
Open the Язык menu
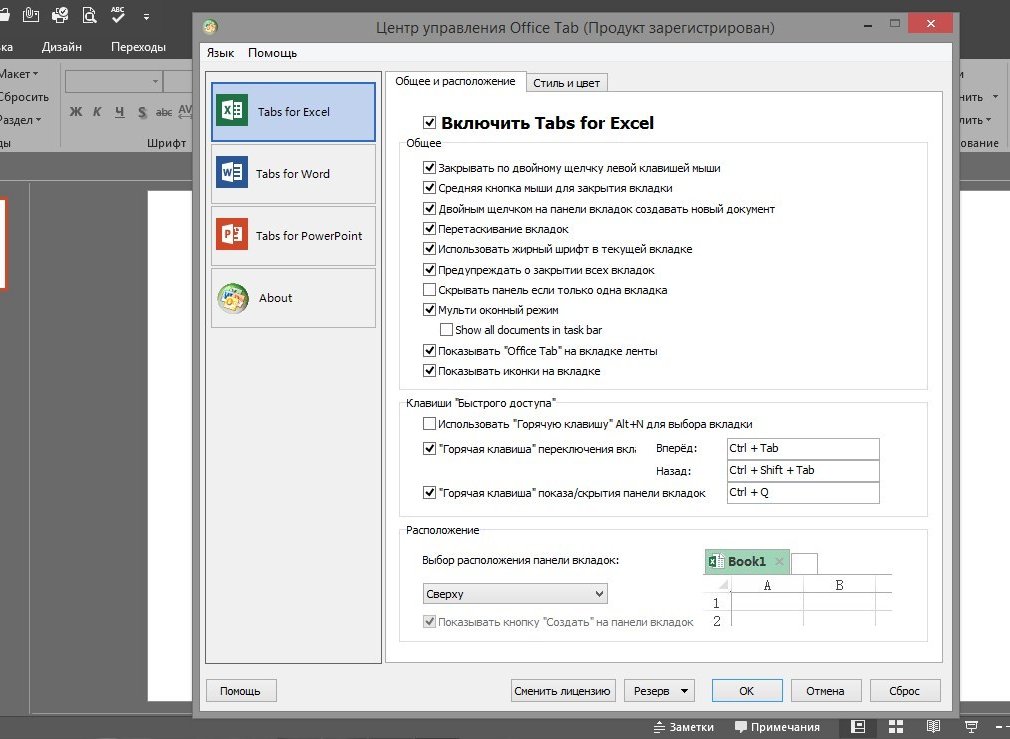click(220, 53)
